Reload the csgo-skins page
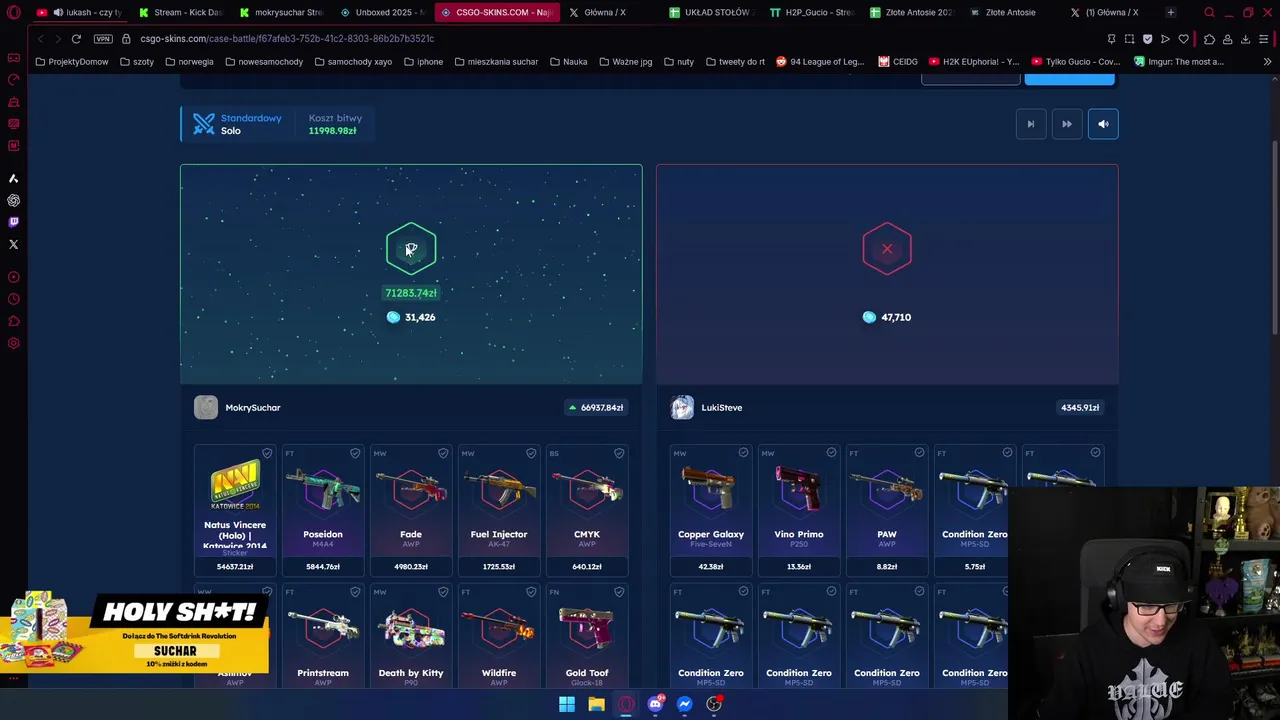Screen dimensions: 1280x720 (76, 38)
